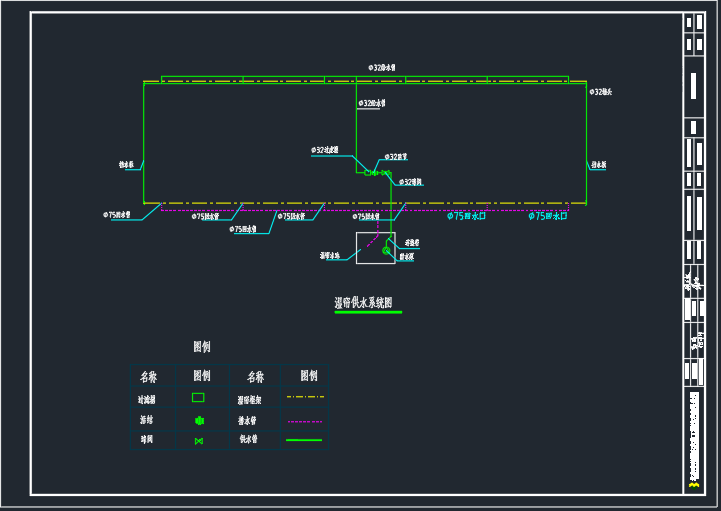This screenshot has width=721, height=511.
Task: Click the large cyan Φ75 label at far right
Action: coord(548,215)
